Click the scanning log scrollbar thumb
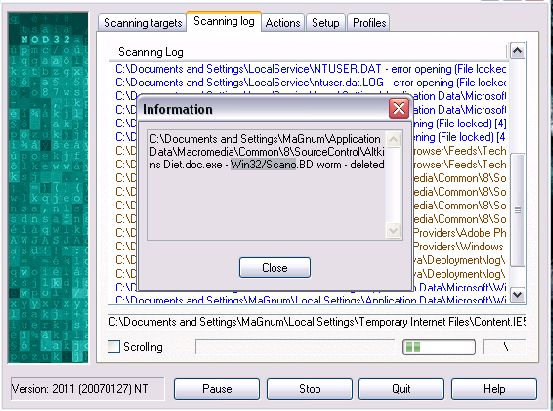 [x=517, y=210]
